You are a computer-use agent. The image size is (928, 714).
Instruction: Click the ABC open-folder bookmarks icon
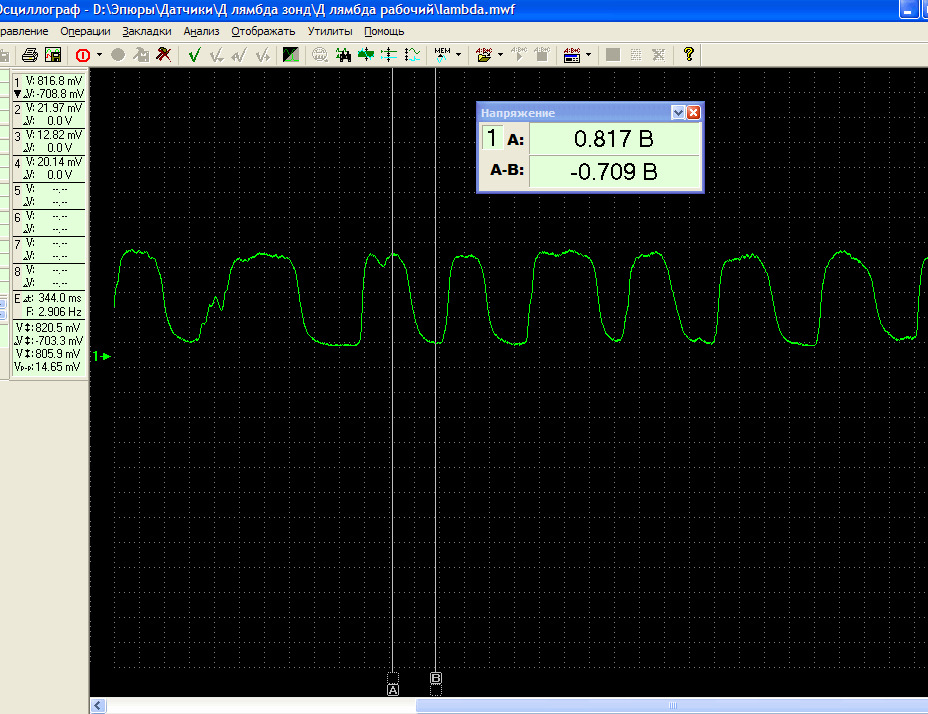[x=484, y=55]
